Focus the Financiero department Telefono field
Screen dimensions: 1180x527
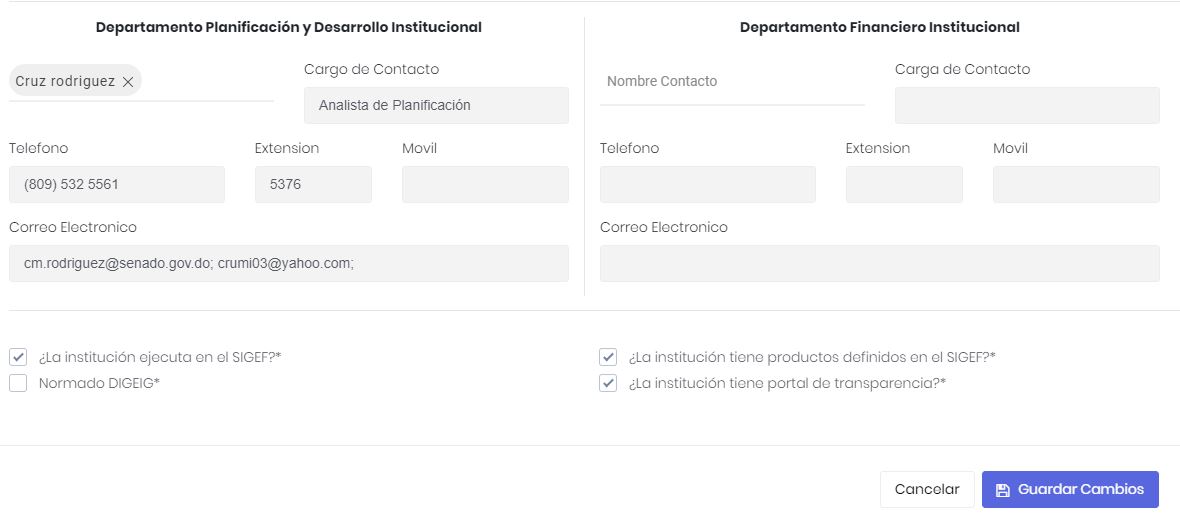click(x=708, y=185)
